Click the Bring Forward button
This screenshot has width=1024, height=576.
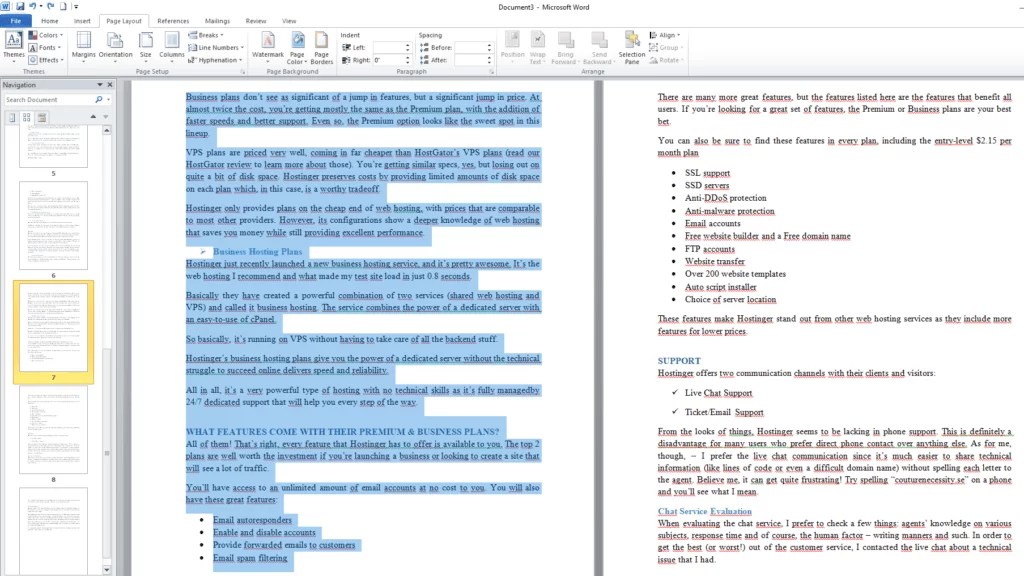click(565, 46)
